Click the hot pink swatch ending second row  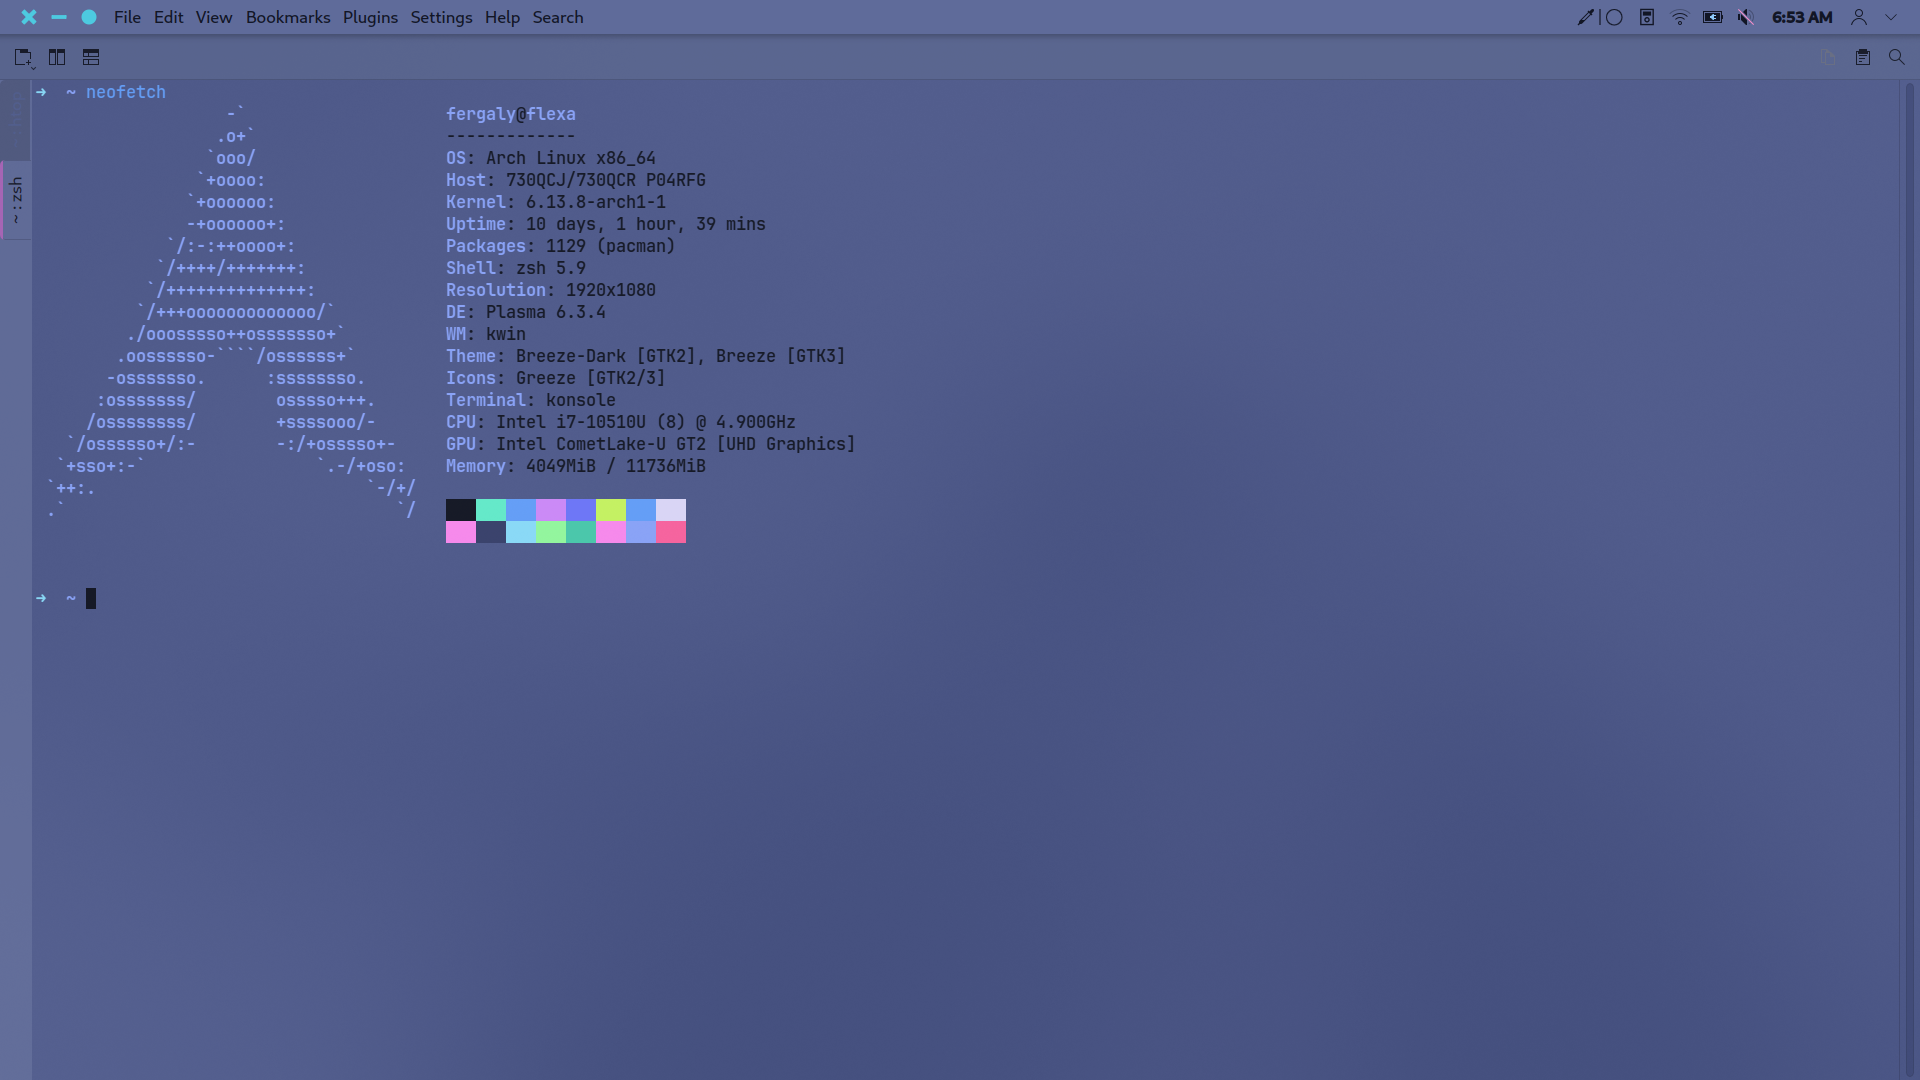pyautogui.click(x=671, y=532)
